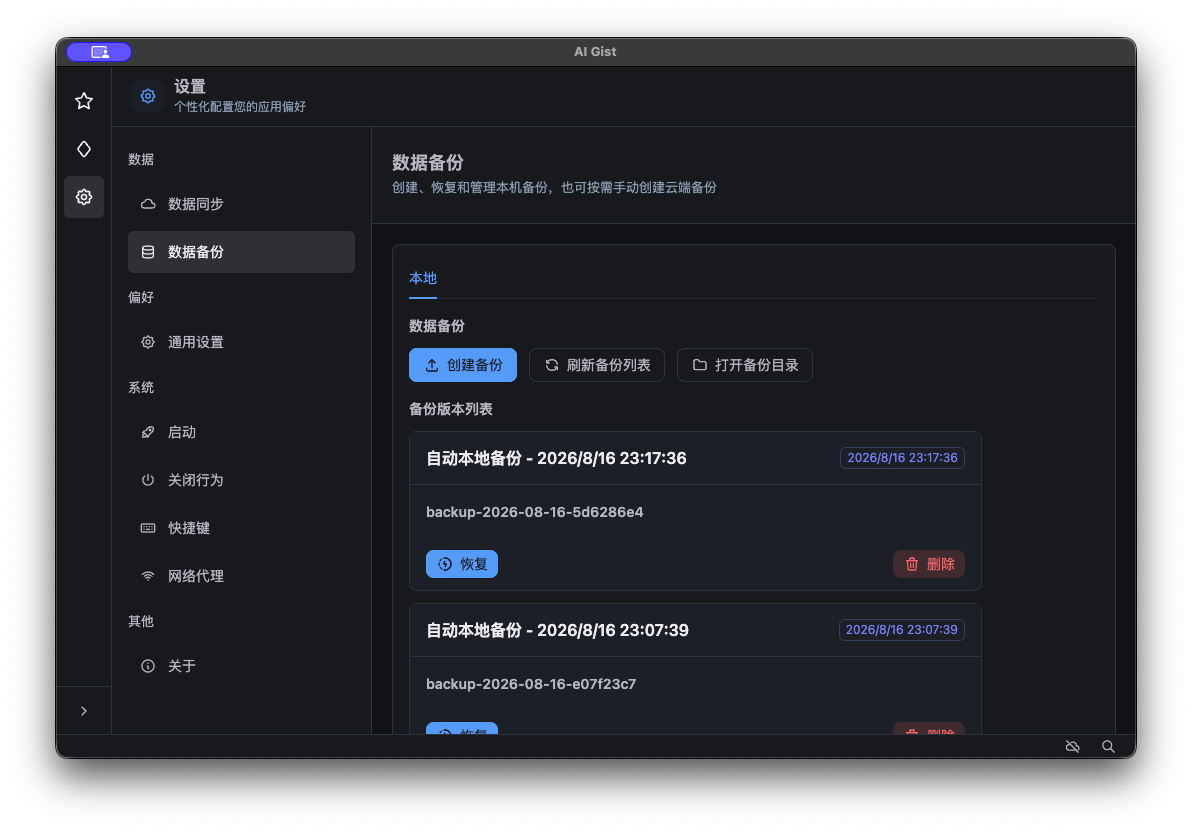
Task: Click the keyboard icon beside 快捷键
Action: click(148, 528)
